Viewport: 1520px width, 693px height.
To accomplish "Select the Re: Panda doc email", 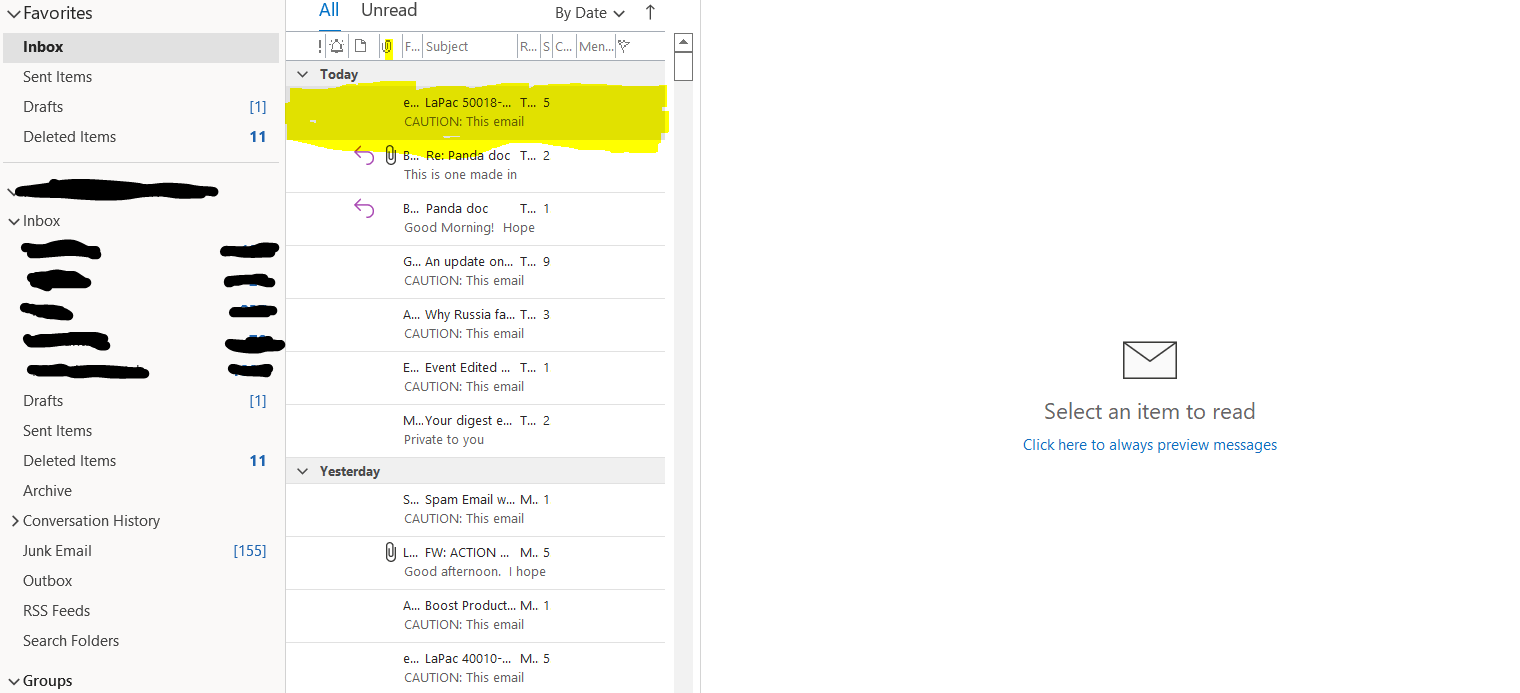I will pyautogui.click(x=476, y=166).
